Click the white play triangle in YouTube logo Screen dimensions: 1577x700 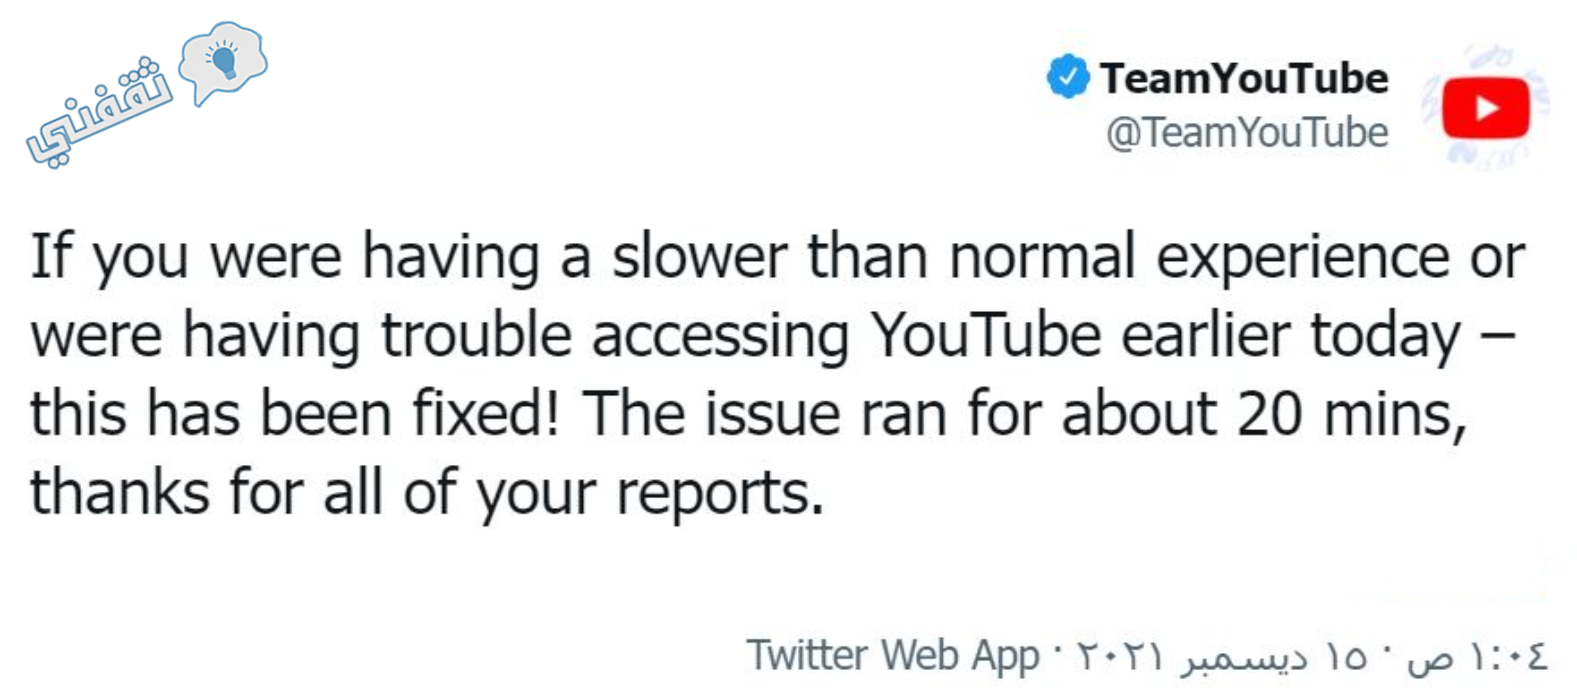pos(1487,107)
